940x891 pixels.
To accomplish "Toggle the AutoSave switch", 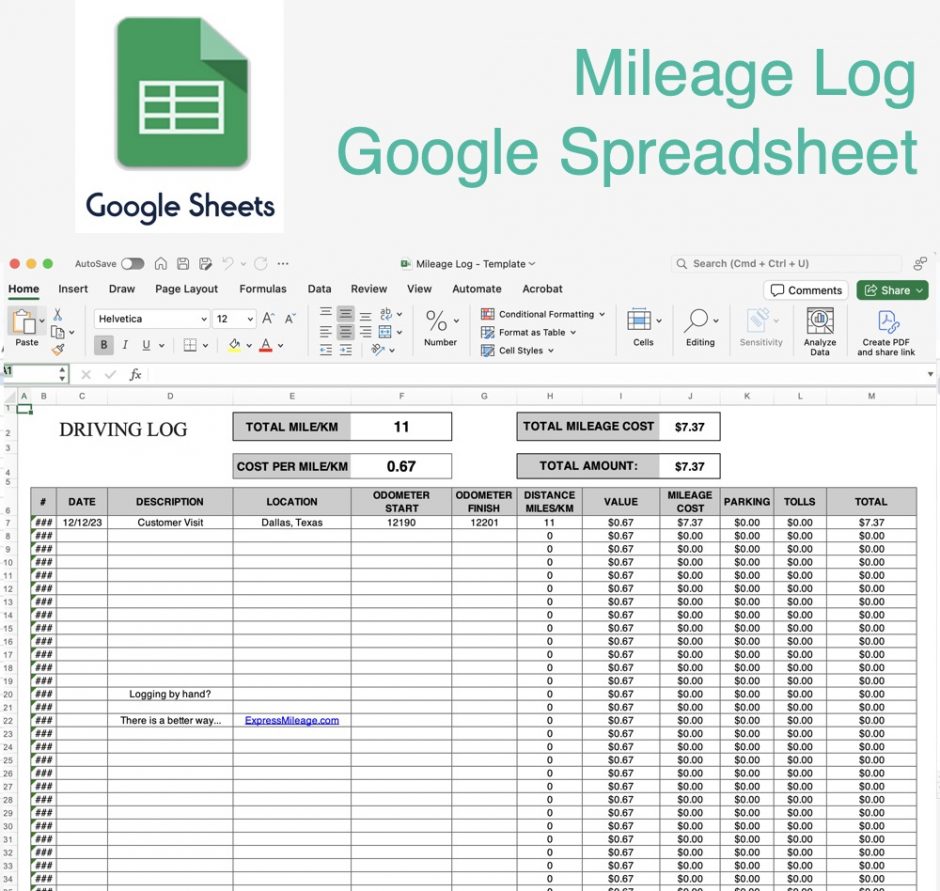I will (132, 264).
